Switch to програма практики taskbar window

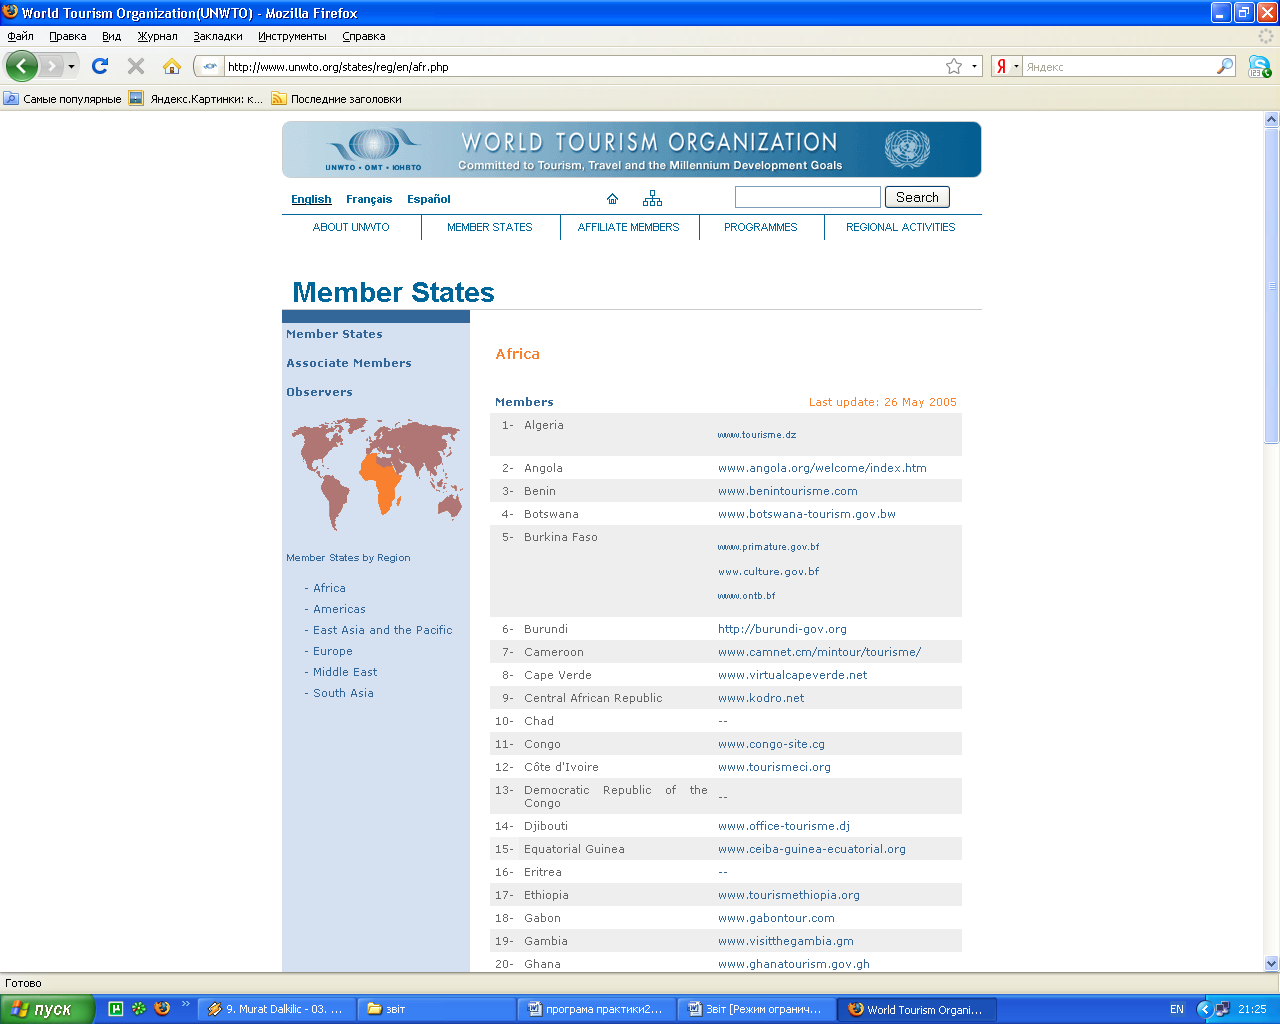(x=596, y=1009)
